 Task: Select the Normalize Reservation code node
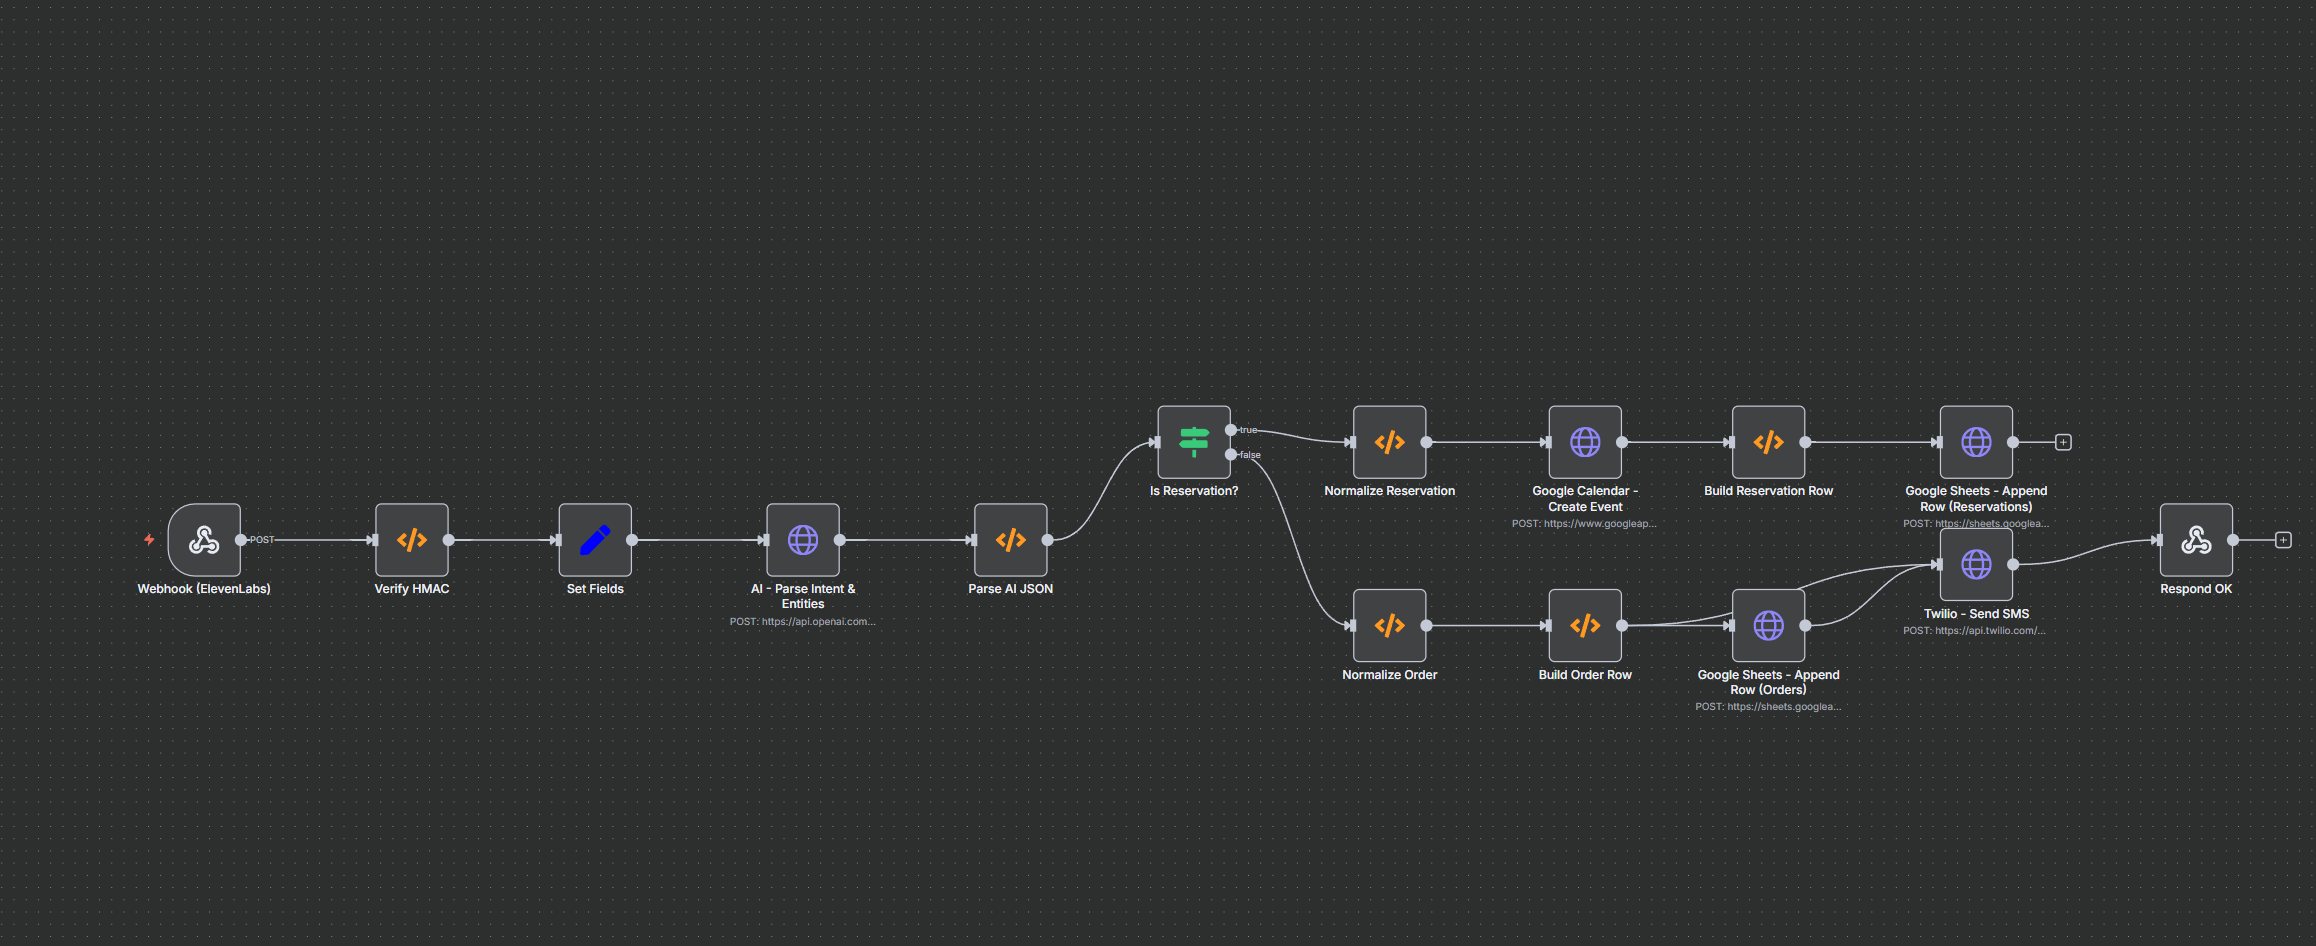(1390, 442)
